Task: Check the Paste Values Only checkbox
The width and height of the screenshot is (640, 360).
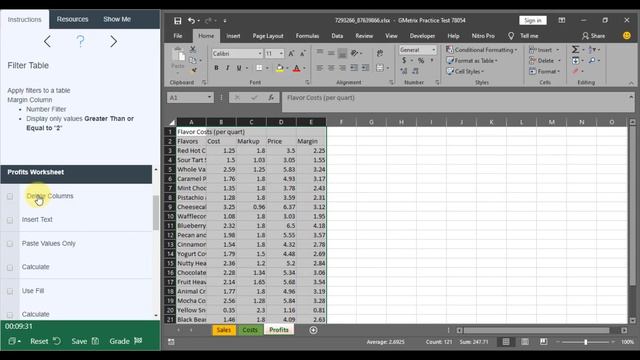Action: 10,244
